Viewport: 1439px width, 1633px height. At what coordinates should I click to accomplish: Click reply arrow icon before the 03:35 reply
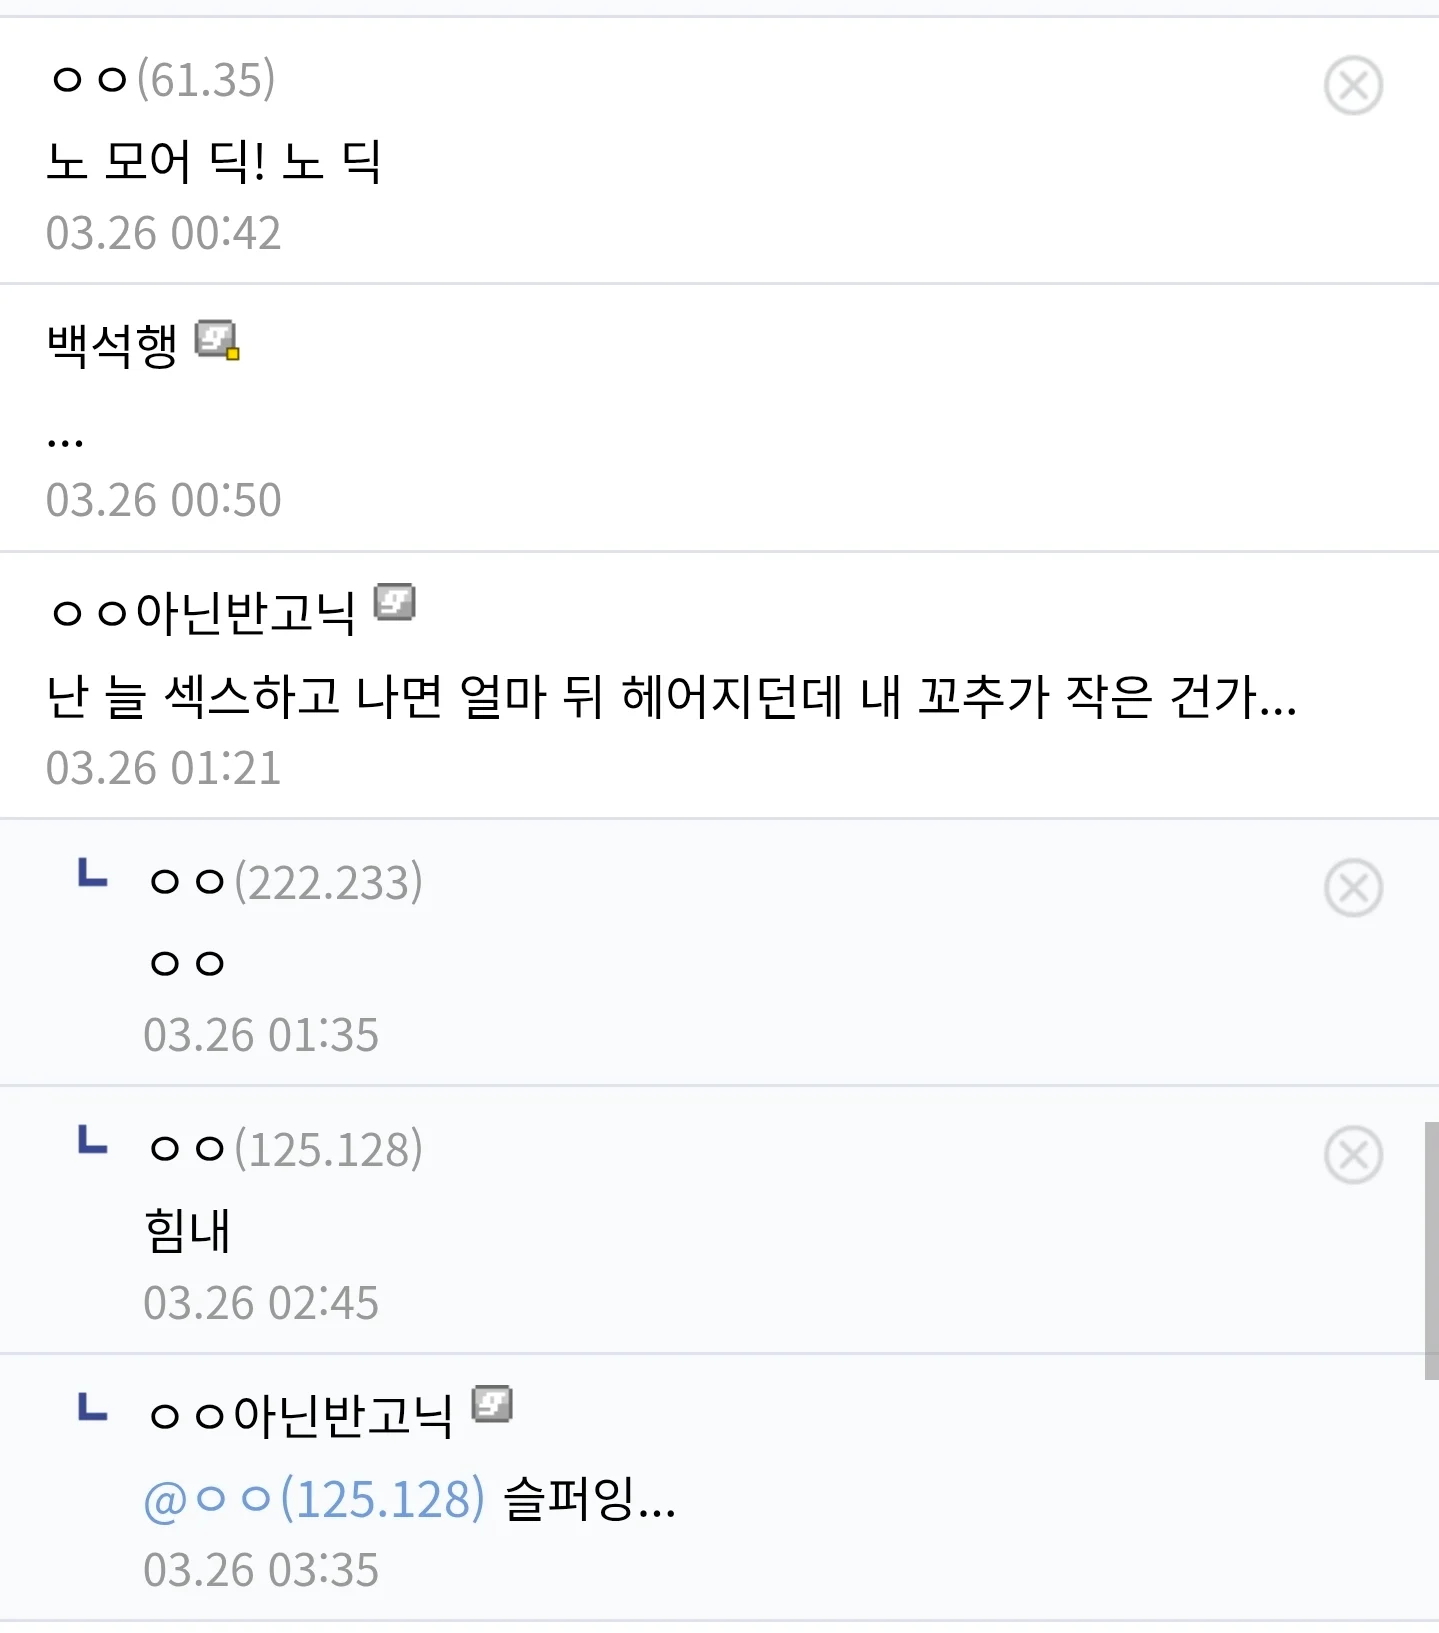pyautogui.click(x=93, y=1408)
